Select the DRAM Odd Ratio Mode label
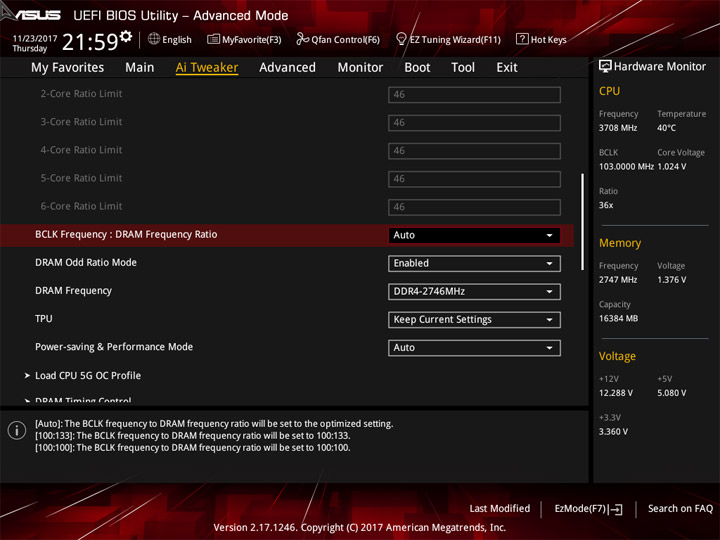The height and width of the screenshot is (540, 720). 86,263
